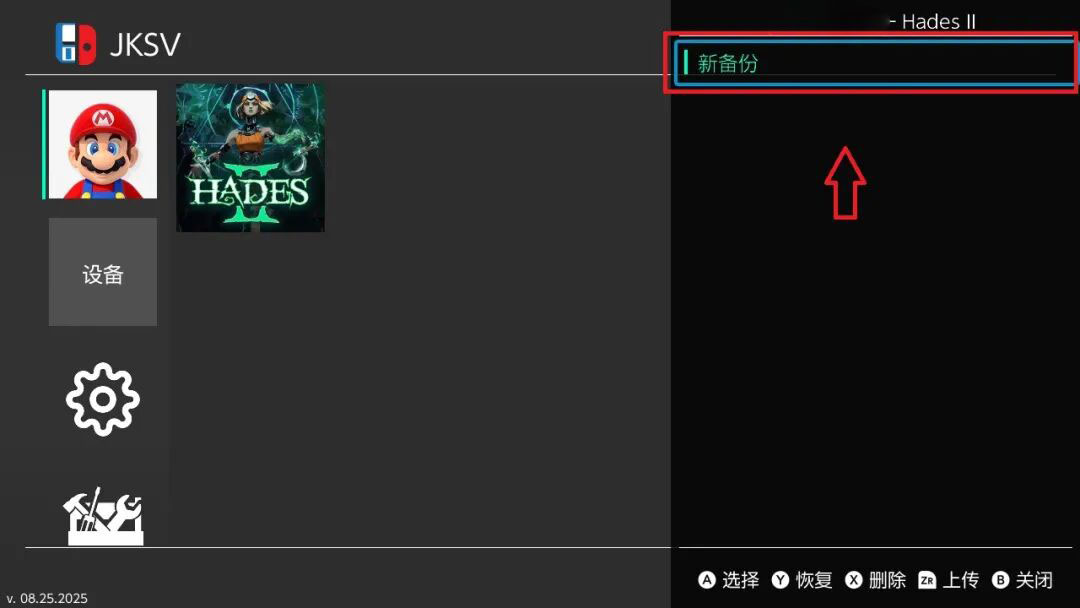Click the 关闭 close label
The height and width of the screenshot is (608, 1080).
coord(1034,580)
